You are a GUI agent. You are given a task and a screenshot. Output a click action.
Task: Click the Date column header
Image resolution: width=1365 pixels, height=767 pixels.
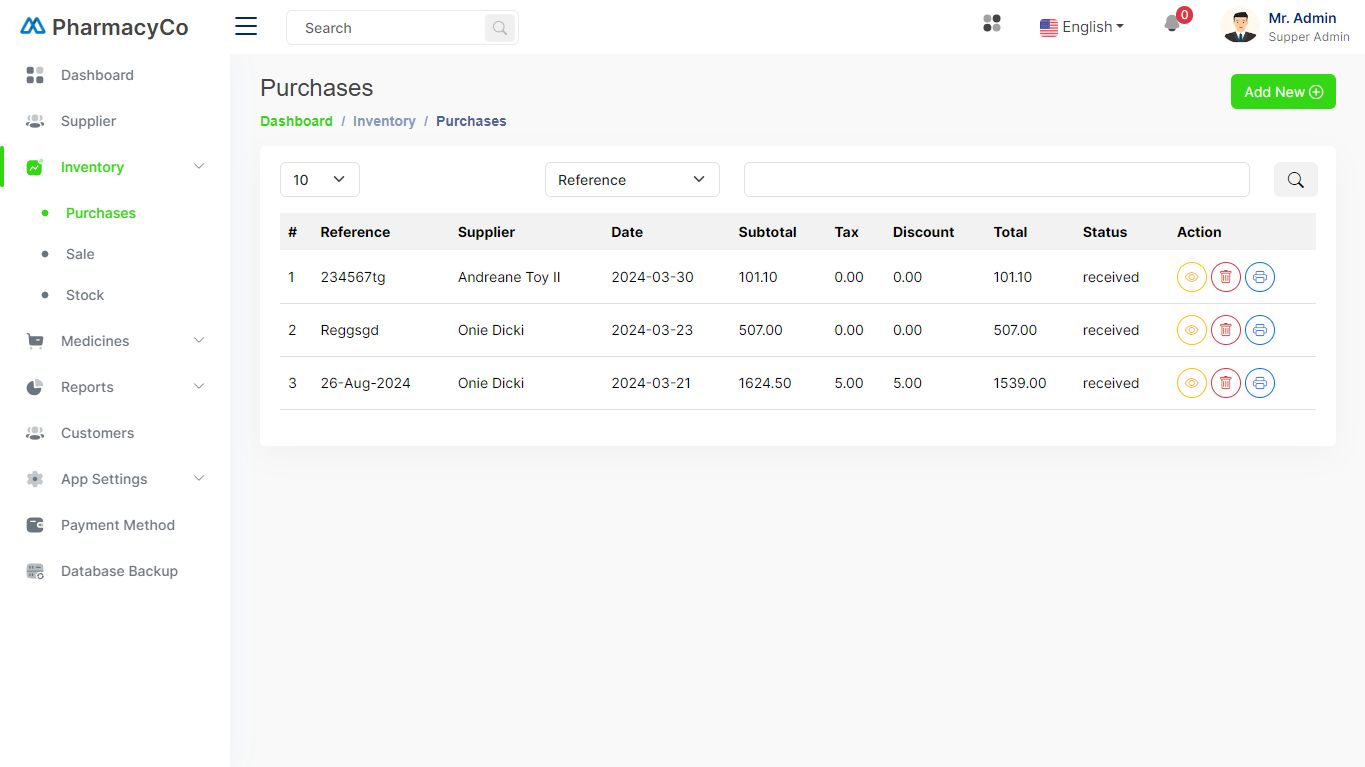[x=627, y=232]
